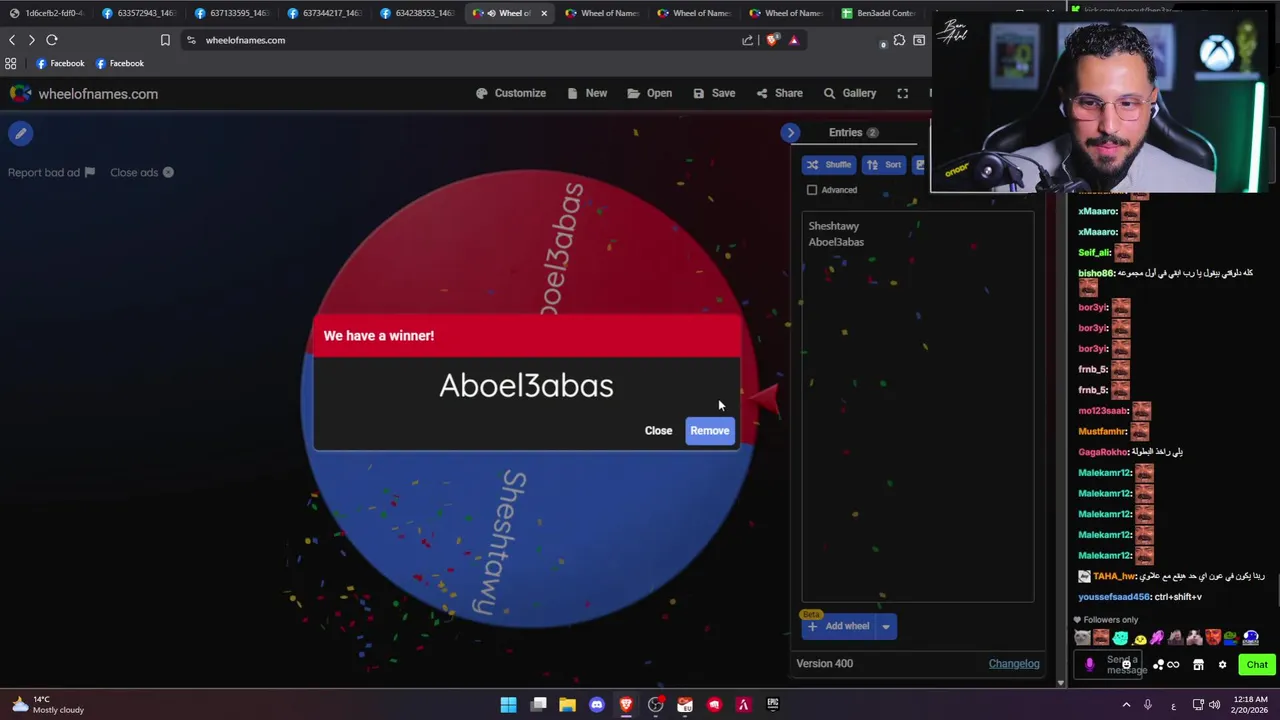This screenshot has width=1280, height=720.
Task: Click Report bad ad
Action: coord(51,172)
